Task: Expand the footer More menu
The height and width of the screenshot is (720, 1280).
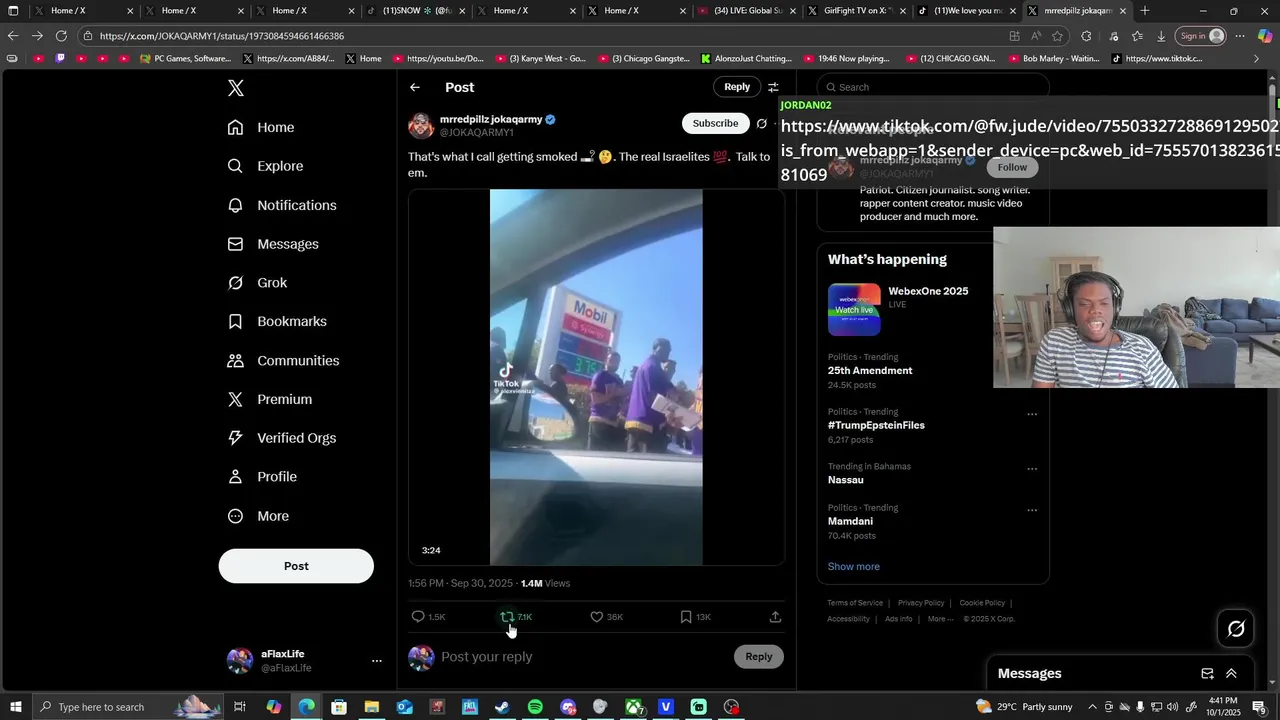Action: point(940,619)
